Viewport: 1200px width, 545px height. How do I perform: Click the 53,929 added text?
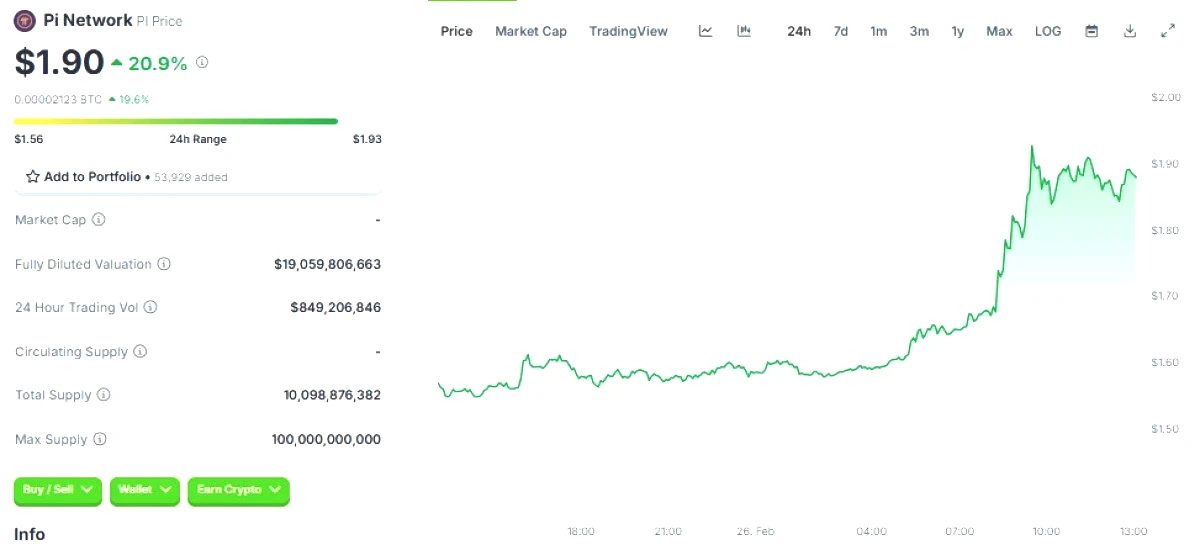coord(191,177)
